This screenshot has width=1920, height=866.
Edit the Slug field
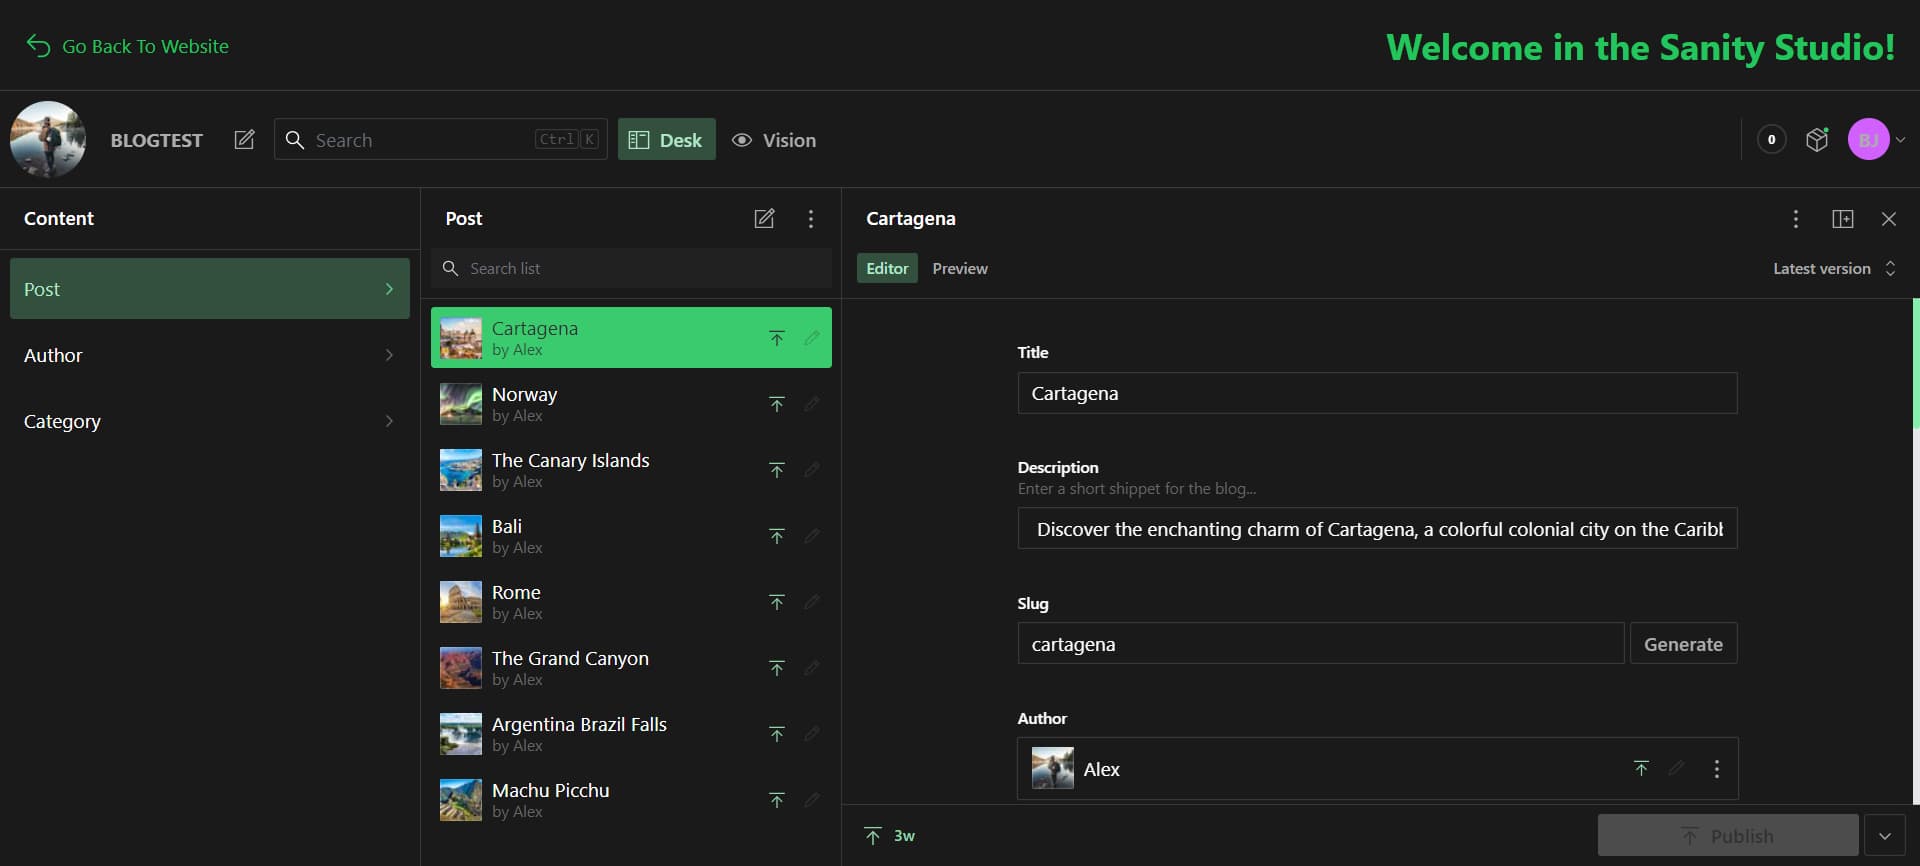click(1321, 644)
